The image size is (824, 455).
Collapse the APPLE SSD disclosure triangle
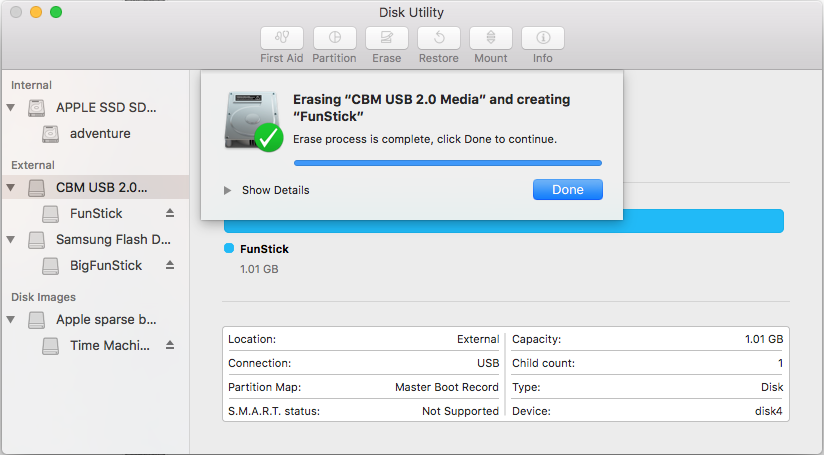coord(11,108)
